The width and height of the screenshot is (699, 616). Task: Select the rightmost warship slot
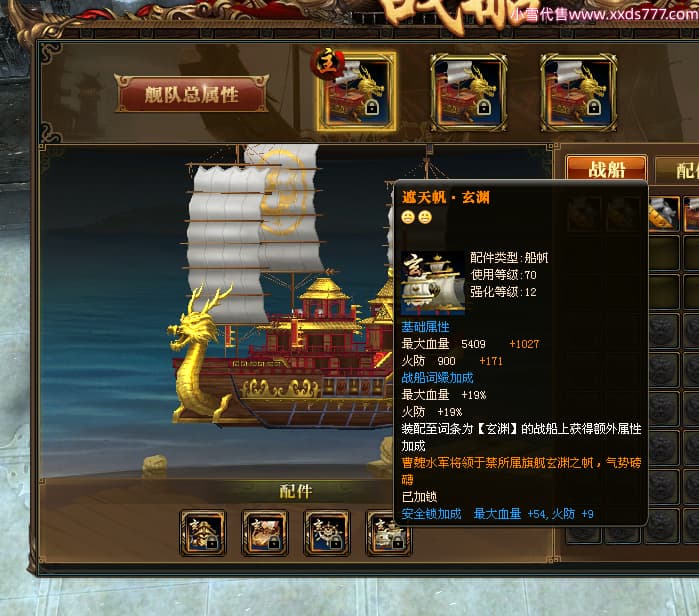pyautogui.click(x=579, y=93)
